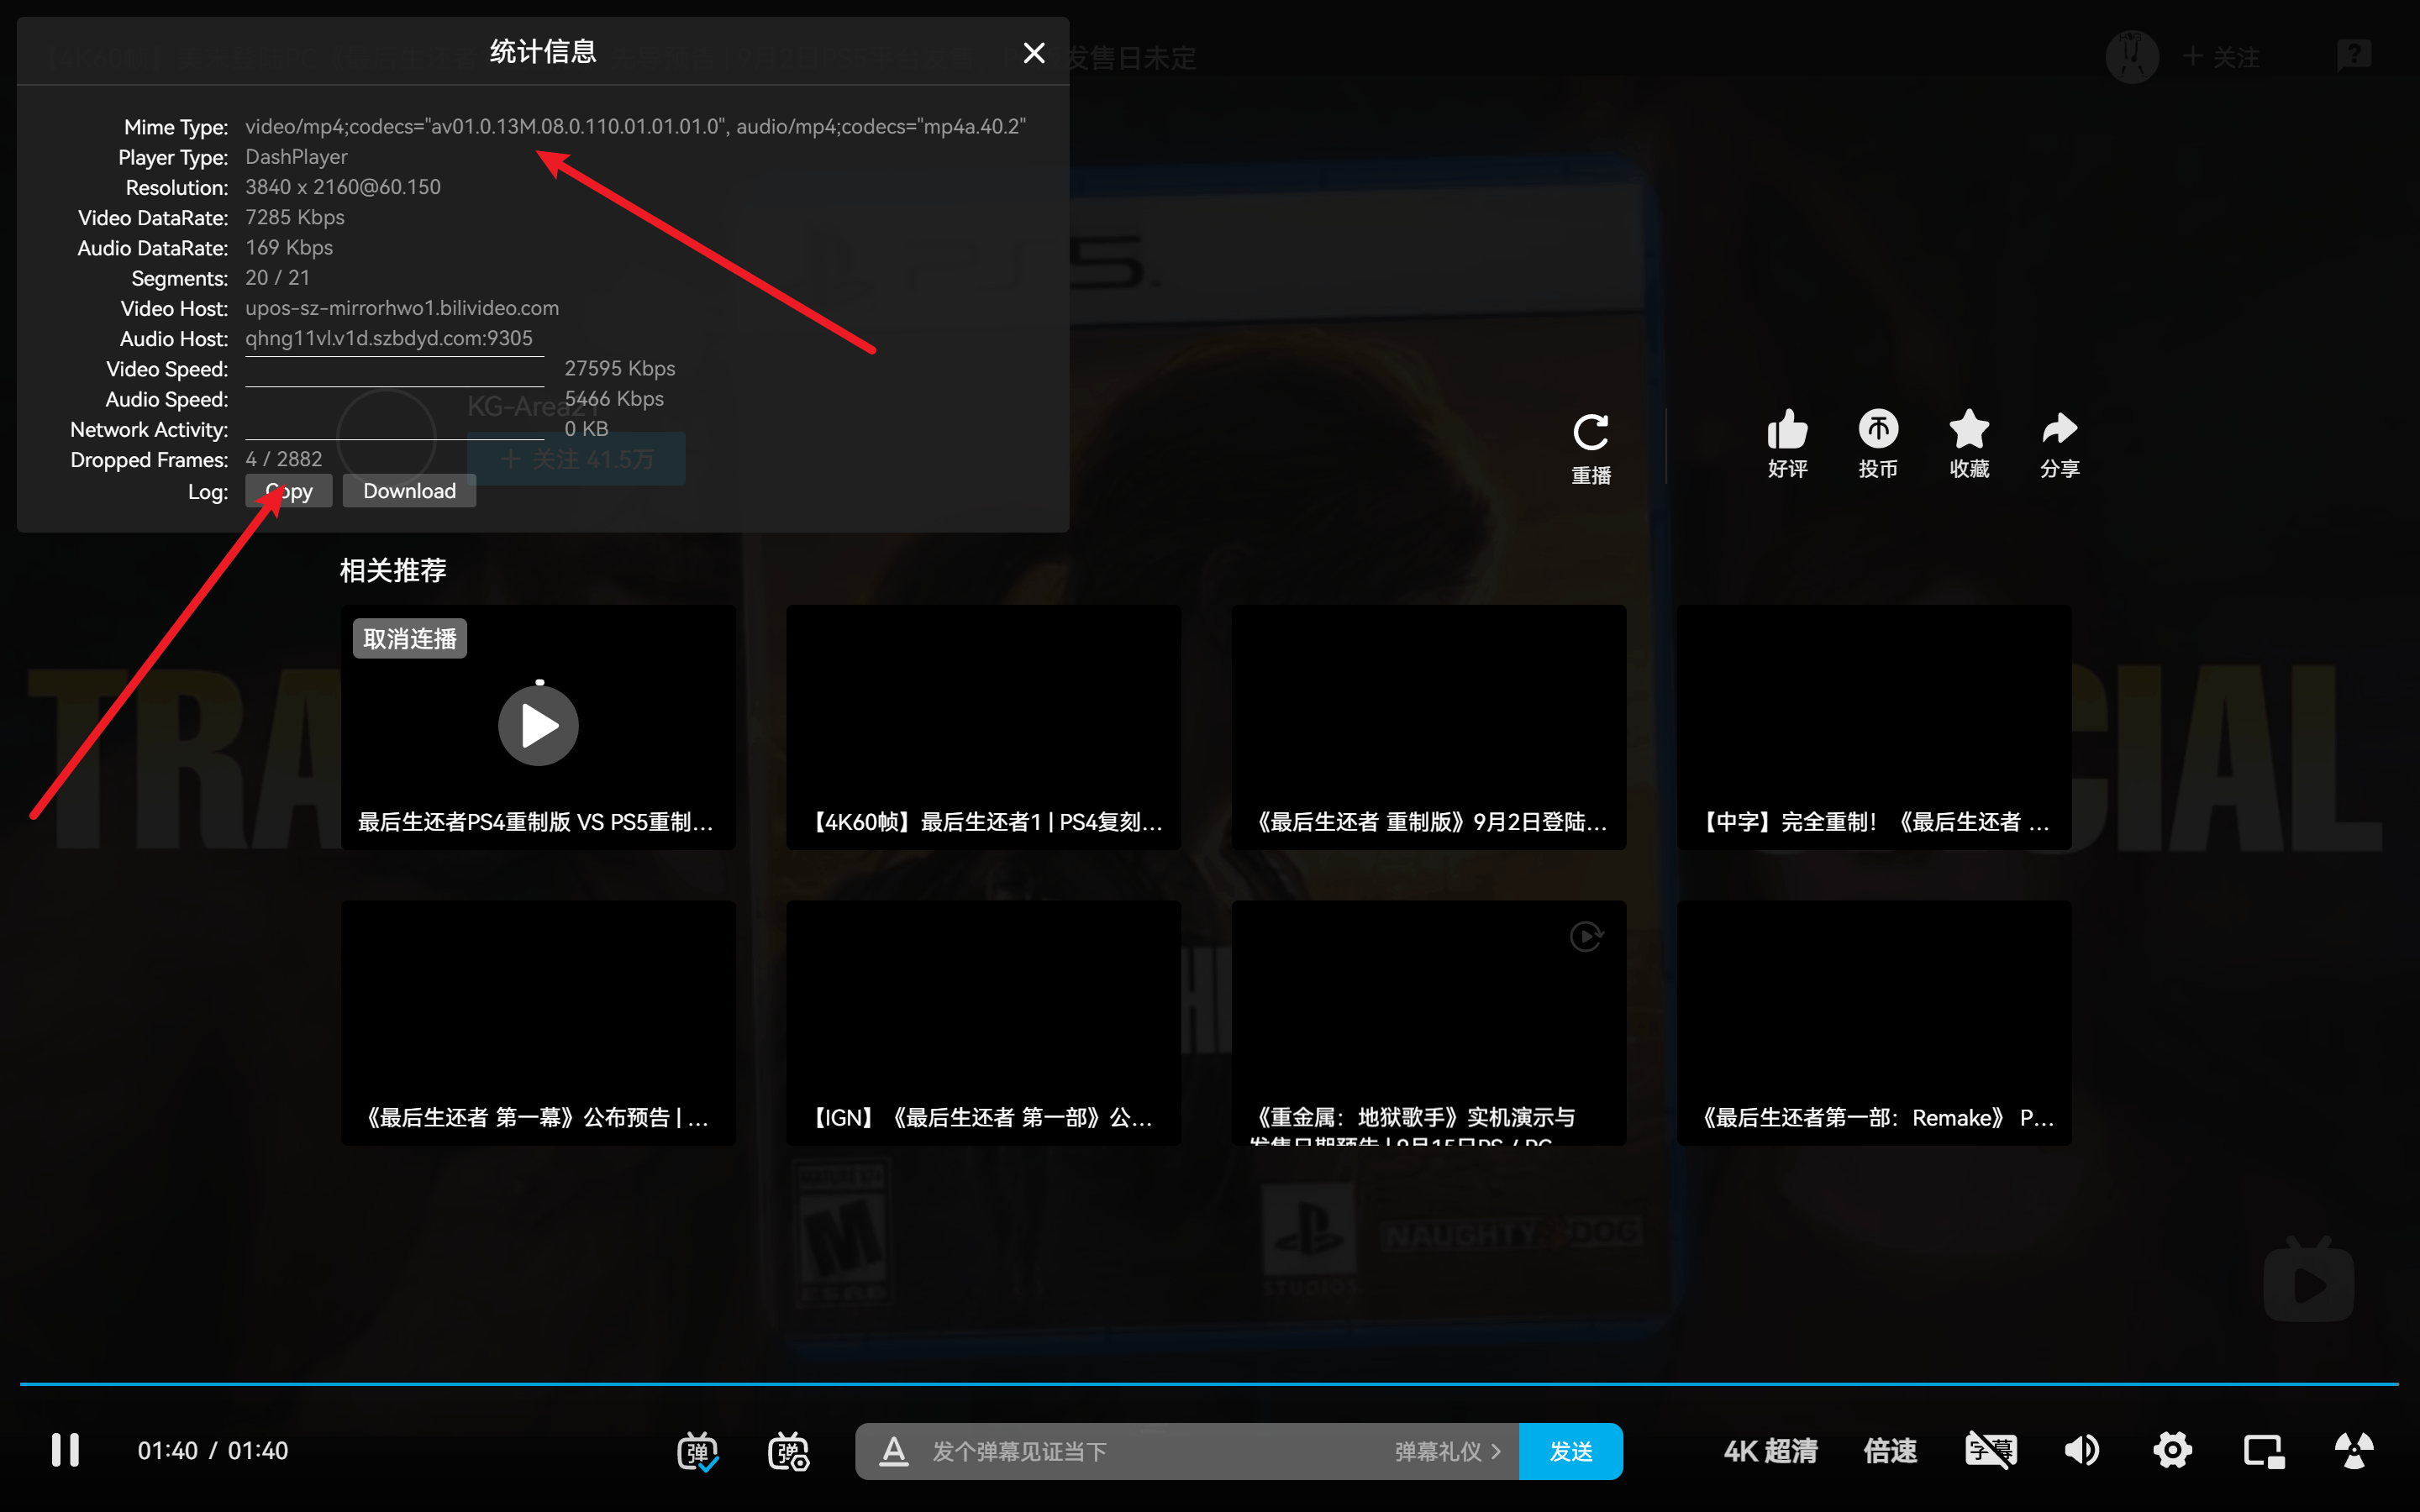Click the Download log button
Viewport: 2420px width, 1512px height.
click(409, 491)
